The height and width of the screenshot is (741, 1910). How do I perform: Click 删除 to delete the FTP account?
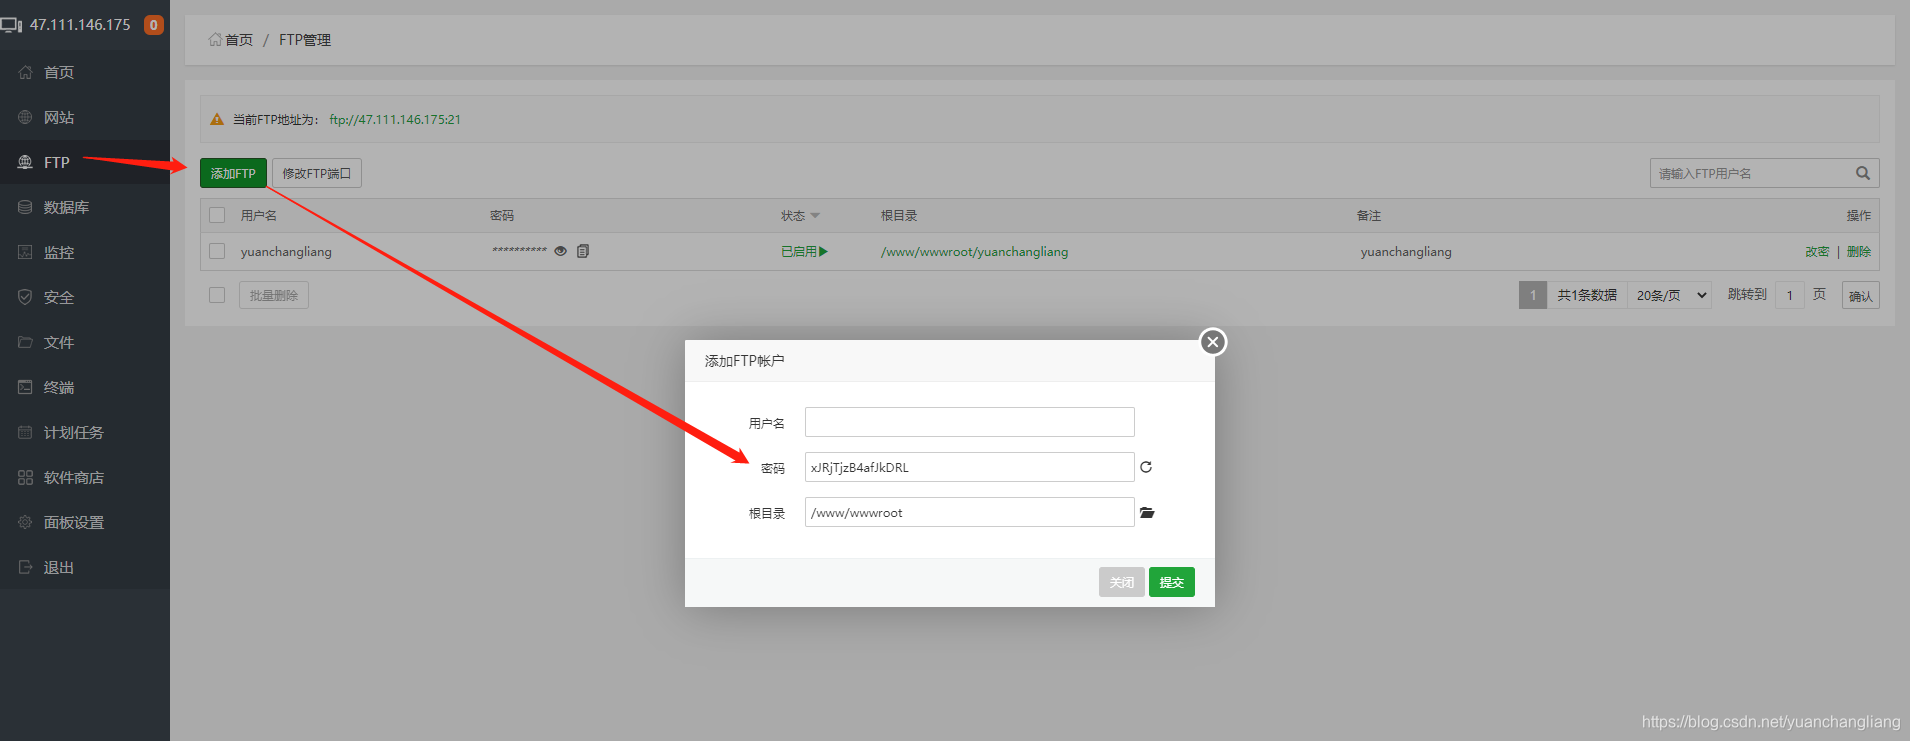(x=1859, y=251)
